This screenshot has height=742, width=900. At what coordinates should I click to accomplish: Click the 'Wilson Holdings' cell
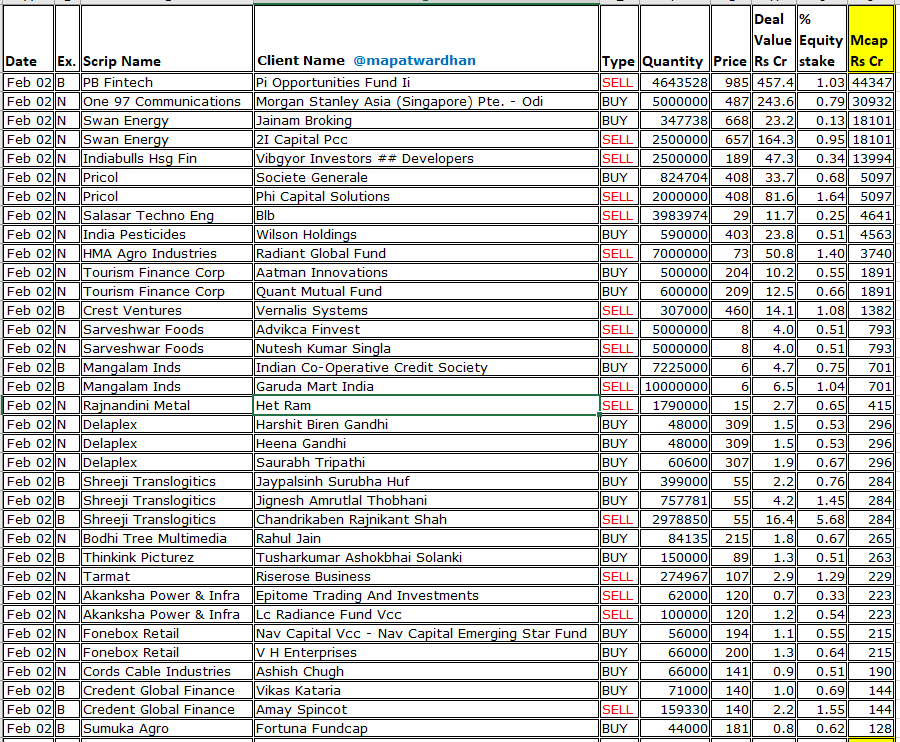point(426,234)
